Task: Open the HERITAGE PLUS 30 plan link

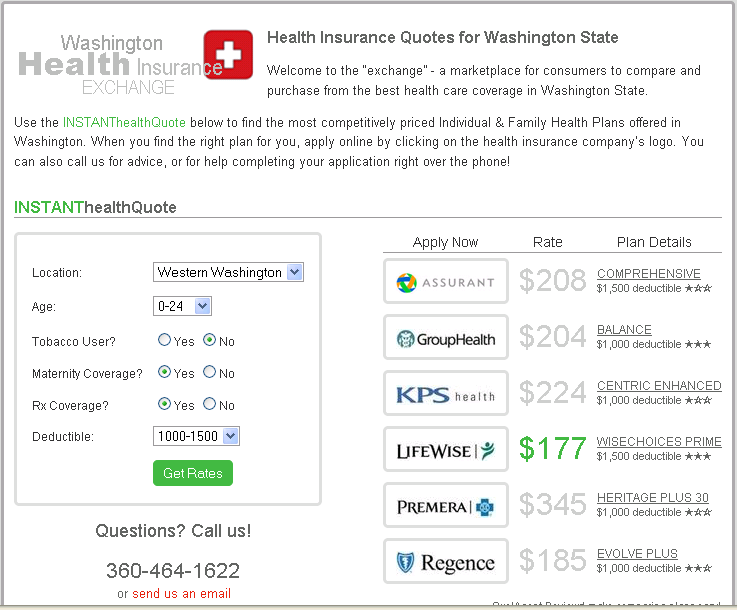Action: click(x=652, y=498)
